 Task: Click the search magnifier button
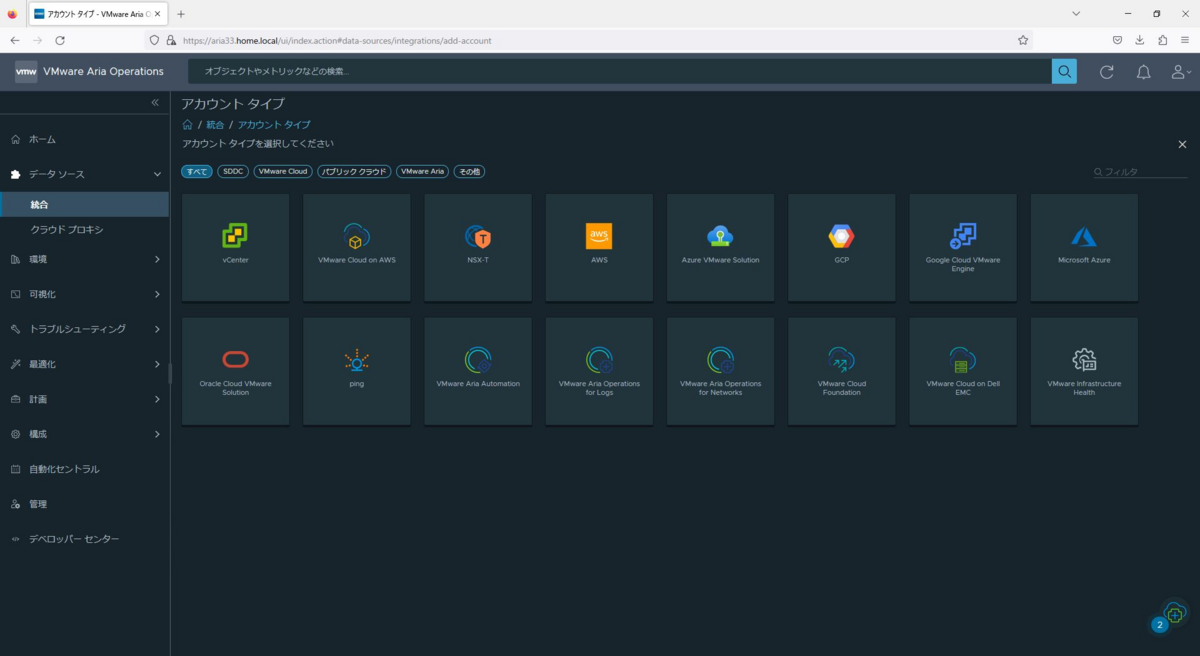(x=1064, y=71)
